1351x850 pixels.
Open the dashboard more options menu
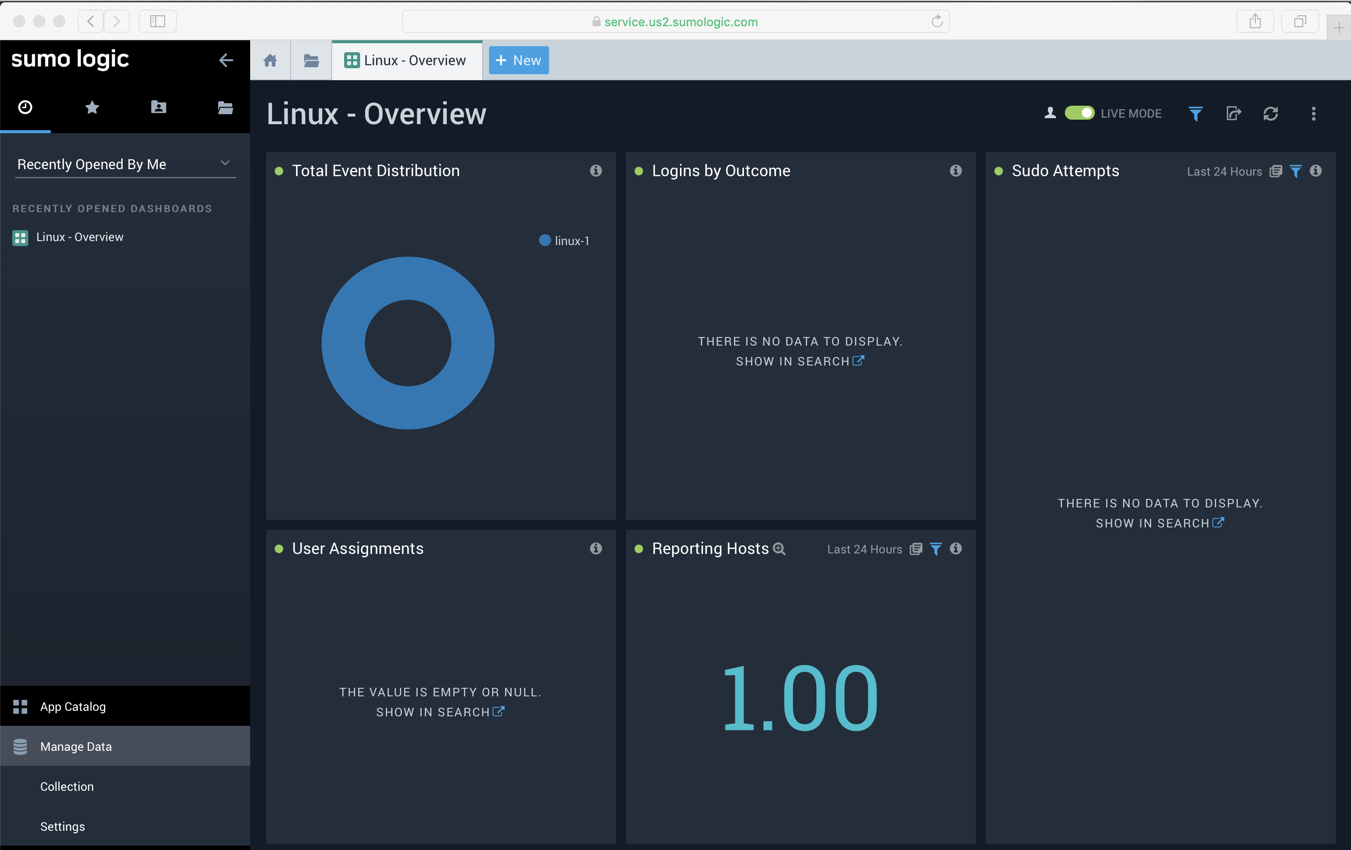point(1313,114)
